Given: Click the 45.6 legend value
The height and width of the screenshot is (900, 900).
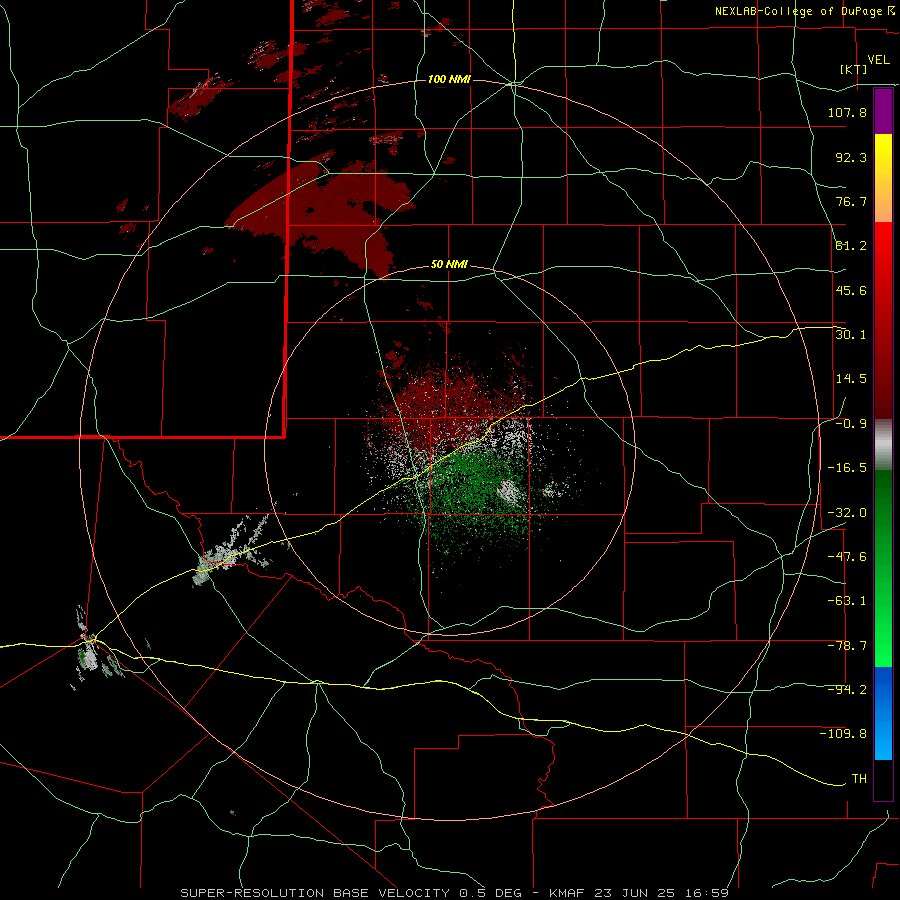Looking at the screenshot, I should (851, 290).
